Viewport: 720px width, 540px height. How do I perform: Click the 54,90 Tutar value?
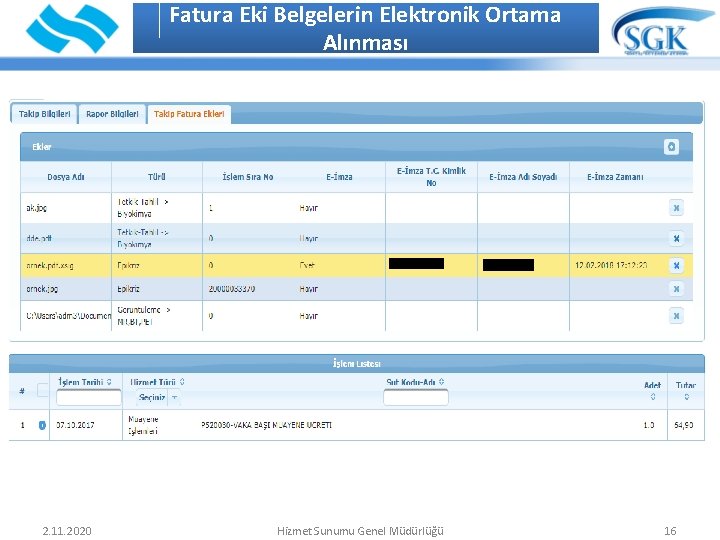pos(684,425)
